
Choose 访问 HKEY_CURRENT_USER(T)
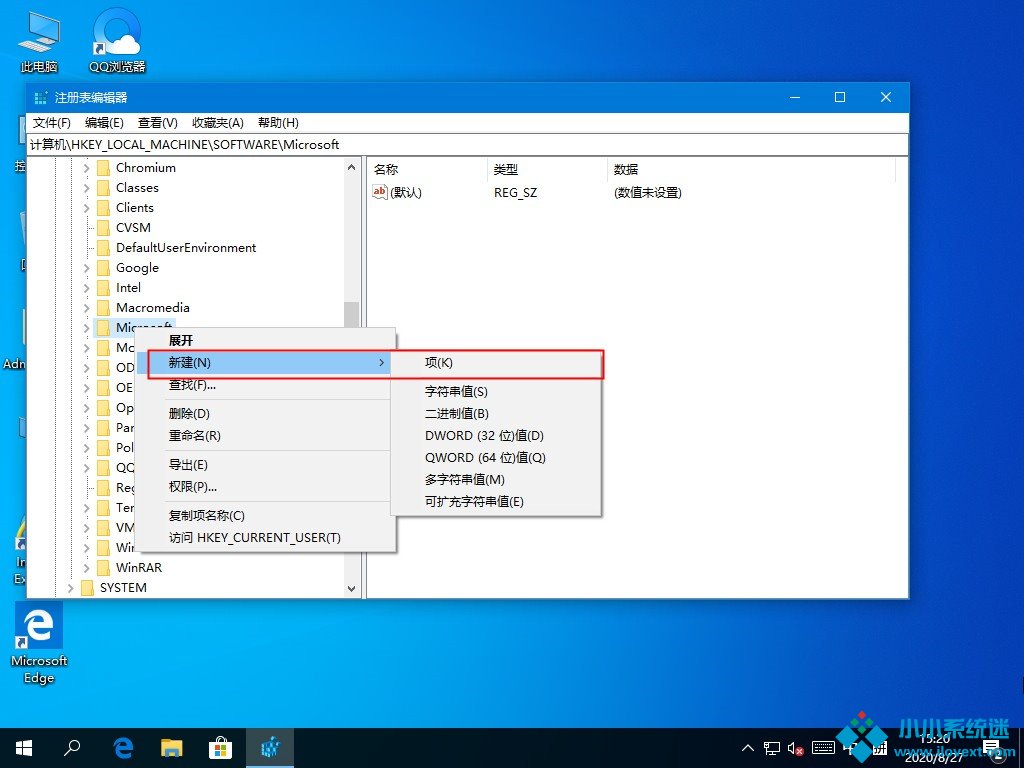(x=265, y=537)
